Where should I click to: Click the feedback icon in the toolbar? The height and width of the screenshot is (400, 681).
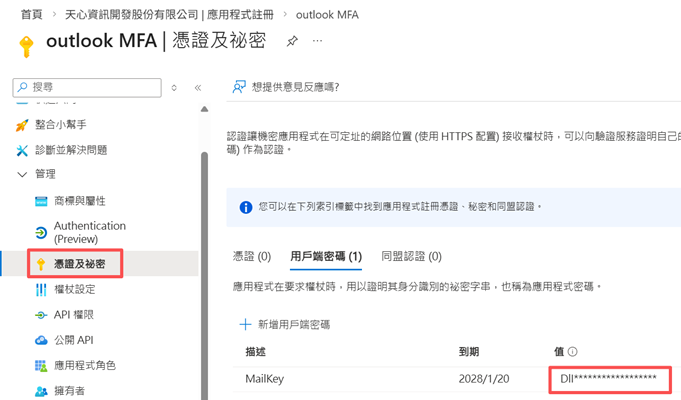[239, 87]
